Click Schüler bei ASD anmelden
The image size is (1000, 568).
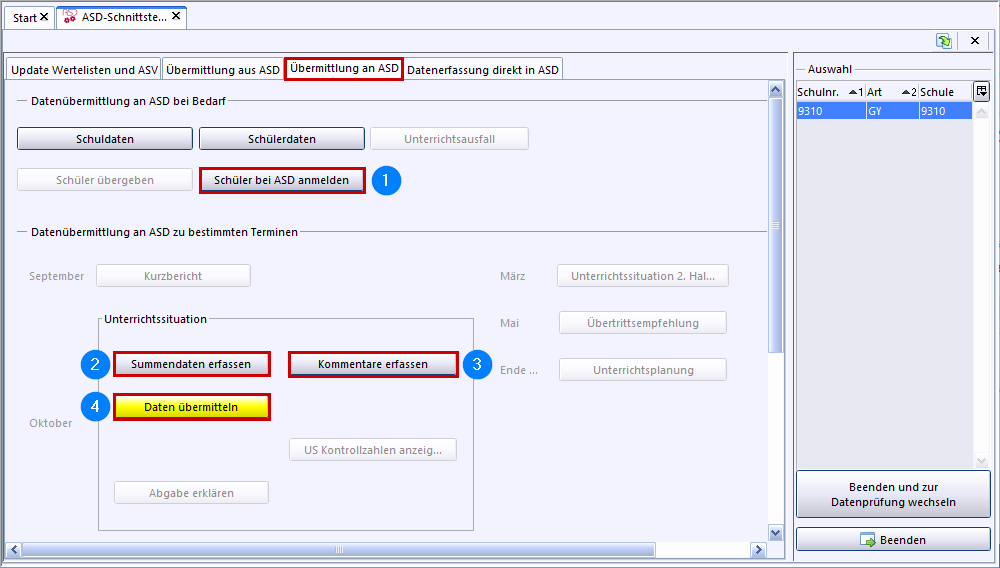coord(282,180)
